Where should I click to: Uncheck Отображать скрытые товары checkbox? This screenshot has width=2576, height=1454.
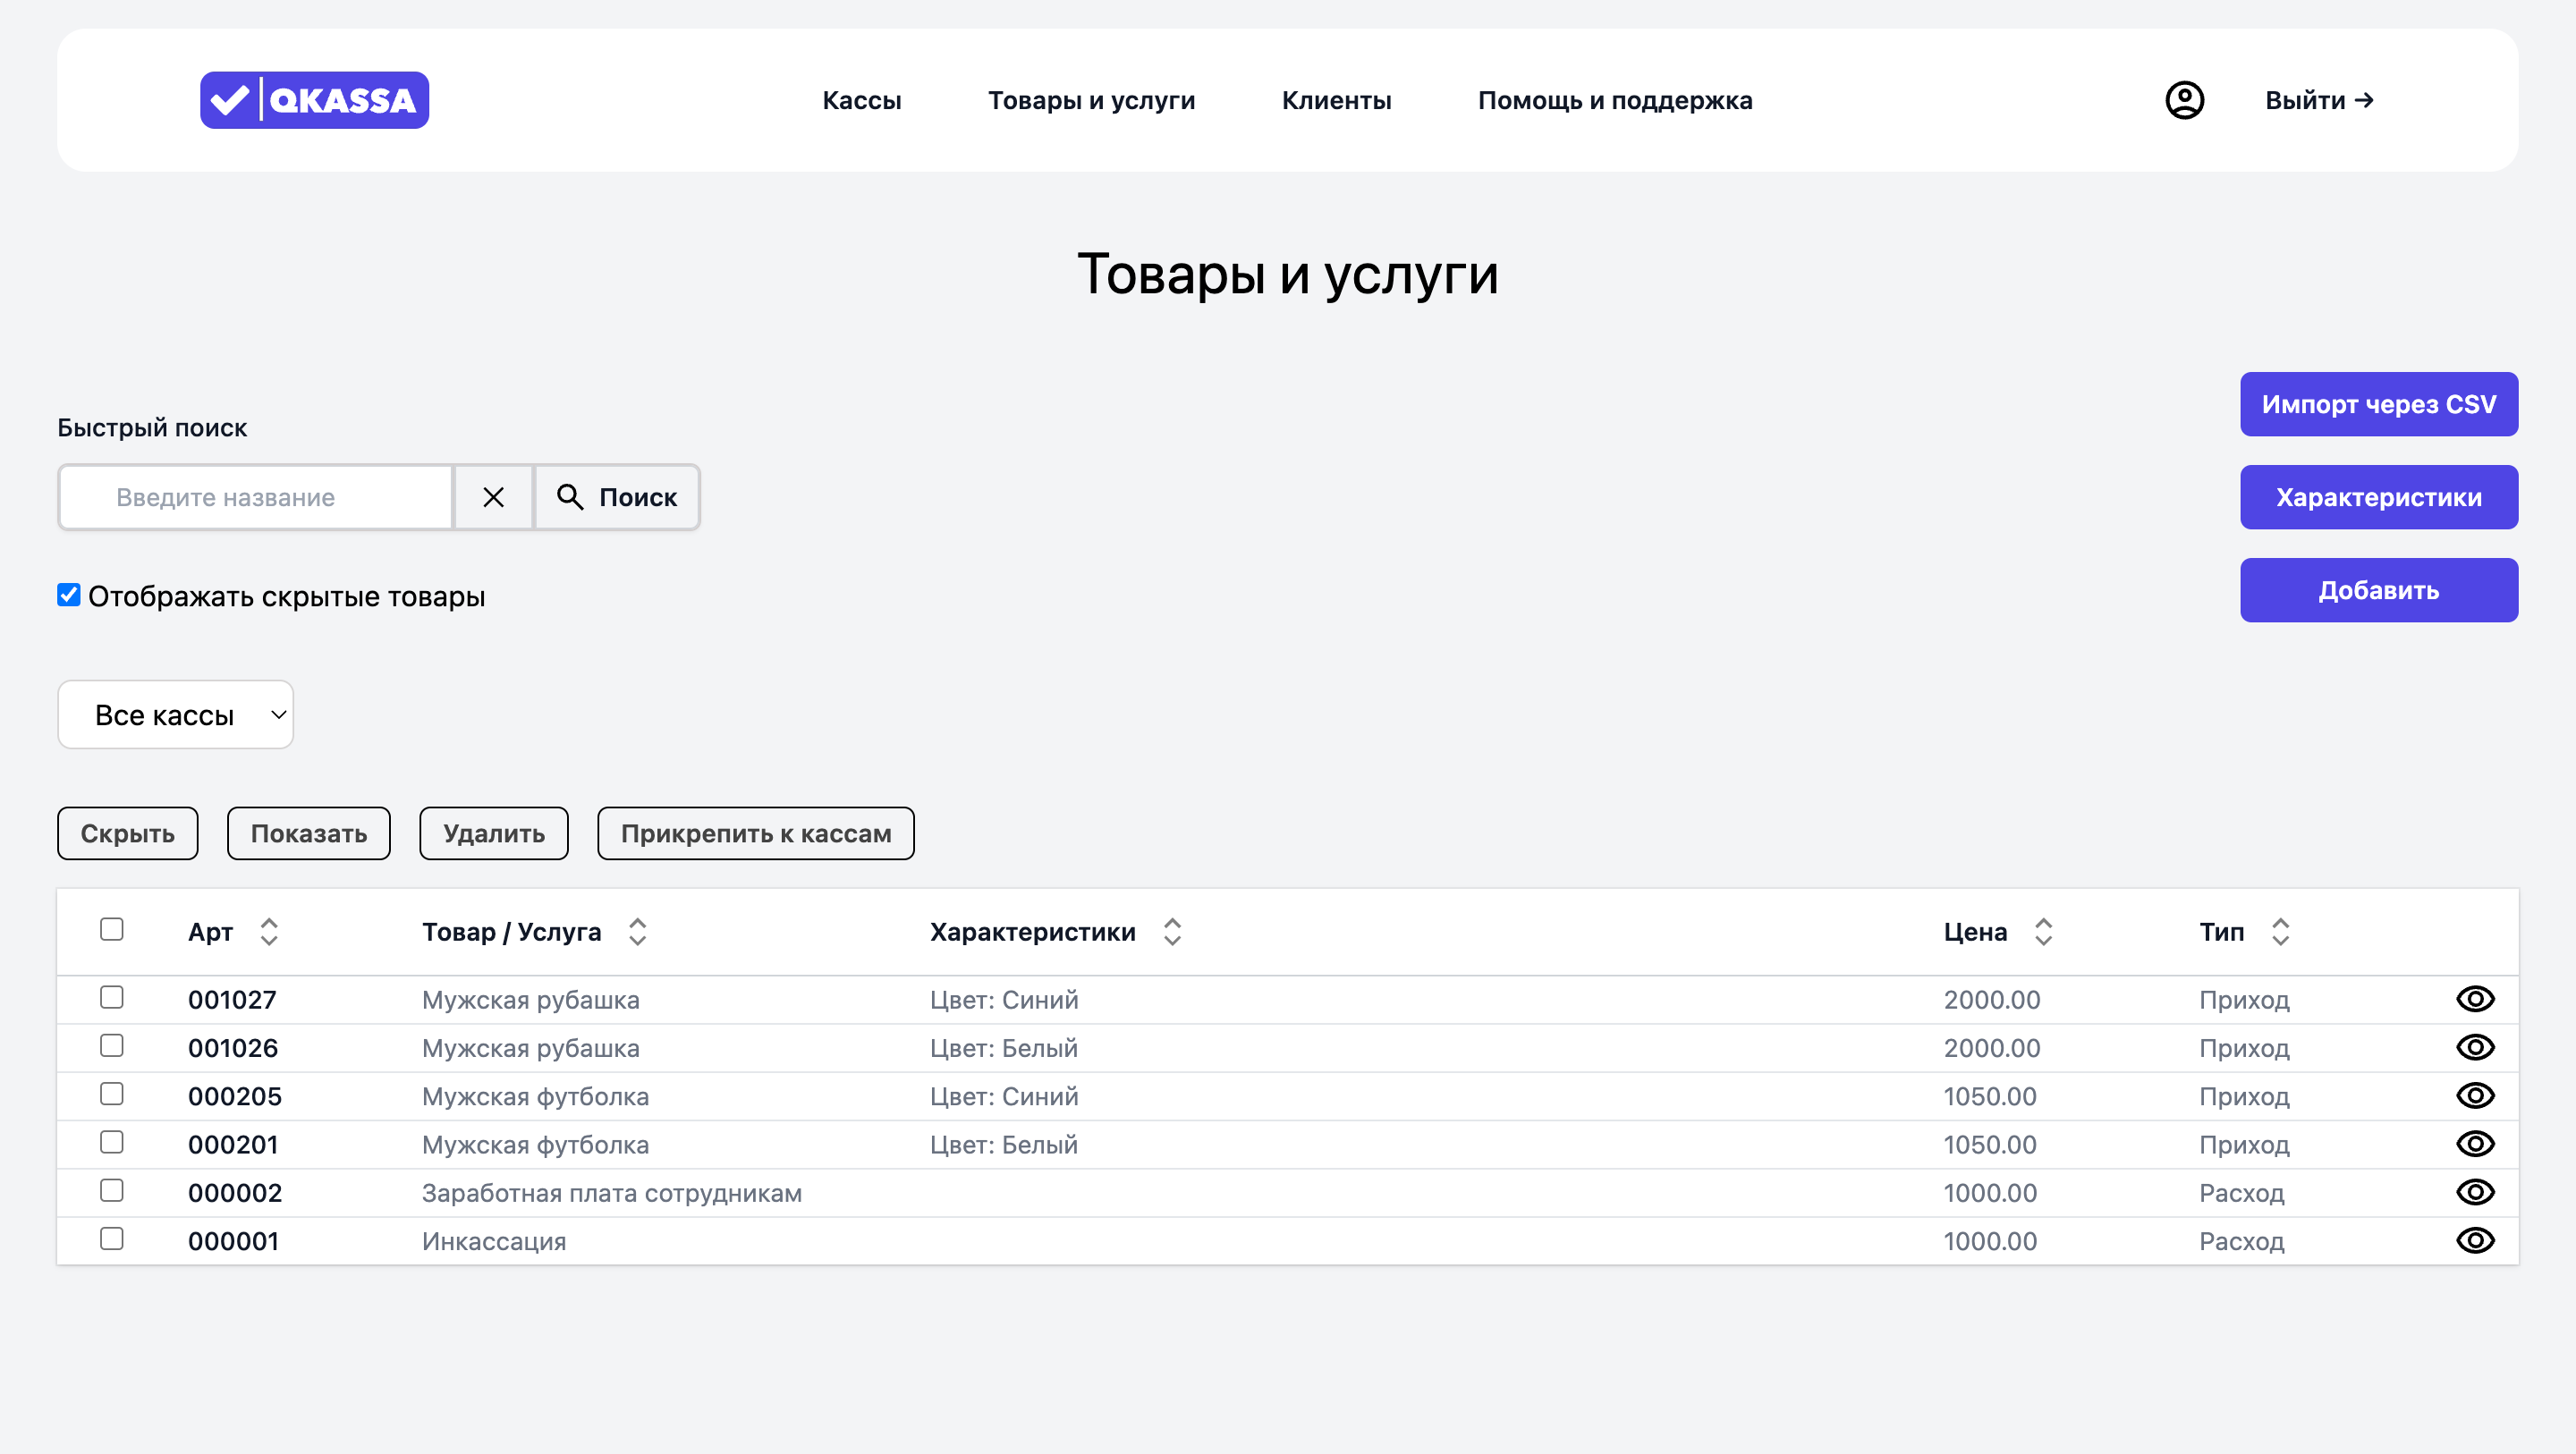pos(69,595)
